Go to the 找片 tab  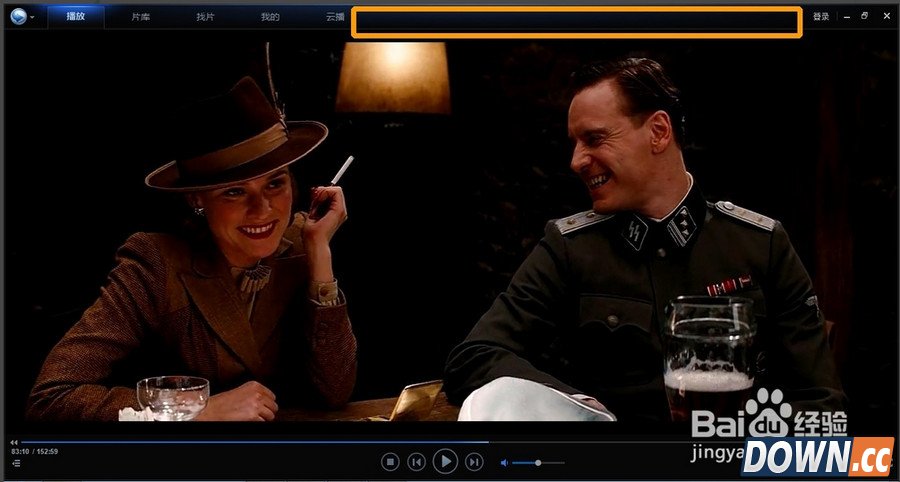coord(205,17)
